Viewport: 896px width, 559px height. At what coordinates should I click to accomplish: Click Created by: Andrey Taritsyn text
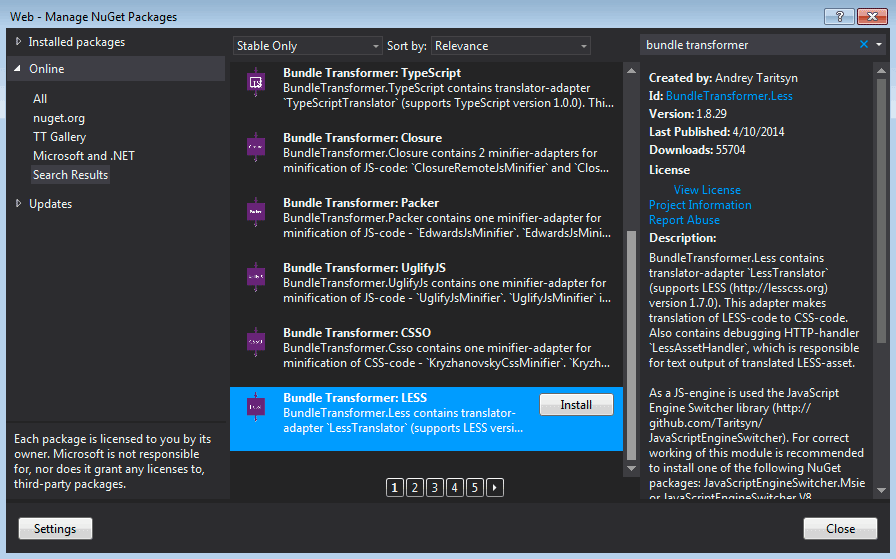coord(723,78)
